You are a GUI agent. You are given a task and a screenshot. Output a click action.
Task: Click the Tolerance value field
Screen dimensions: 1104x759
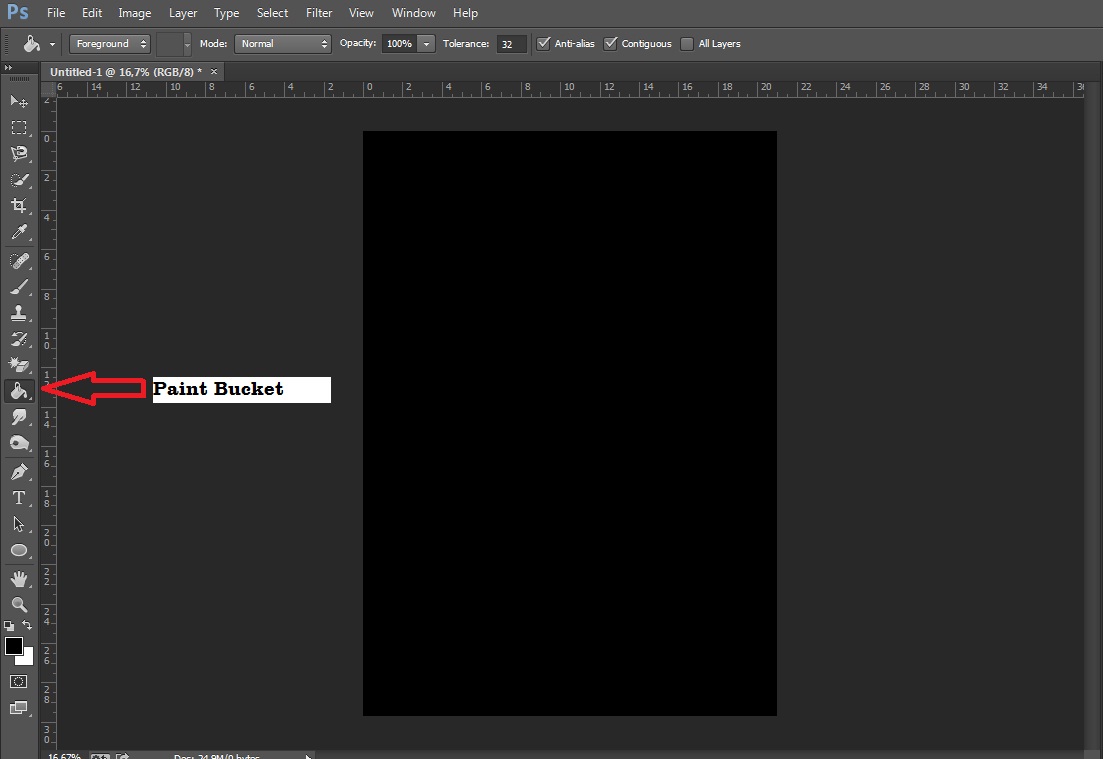click(x=511, y=44)
